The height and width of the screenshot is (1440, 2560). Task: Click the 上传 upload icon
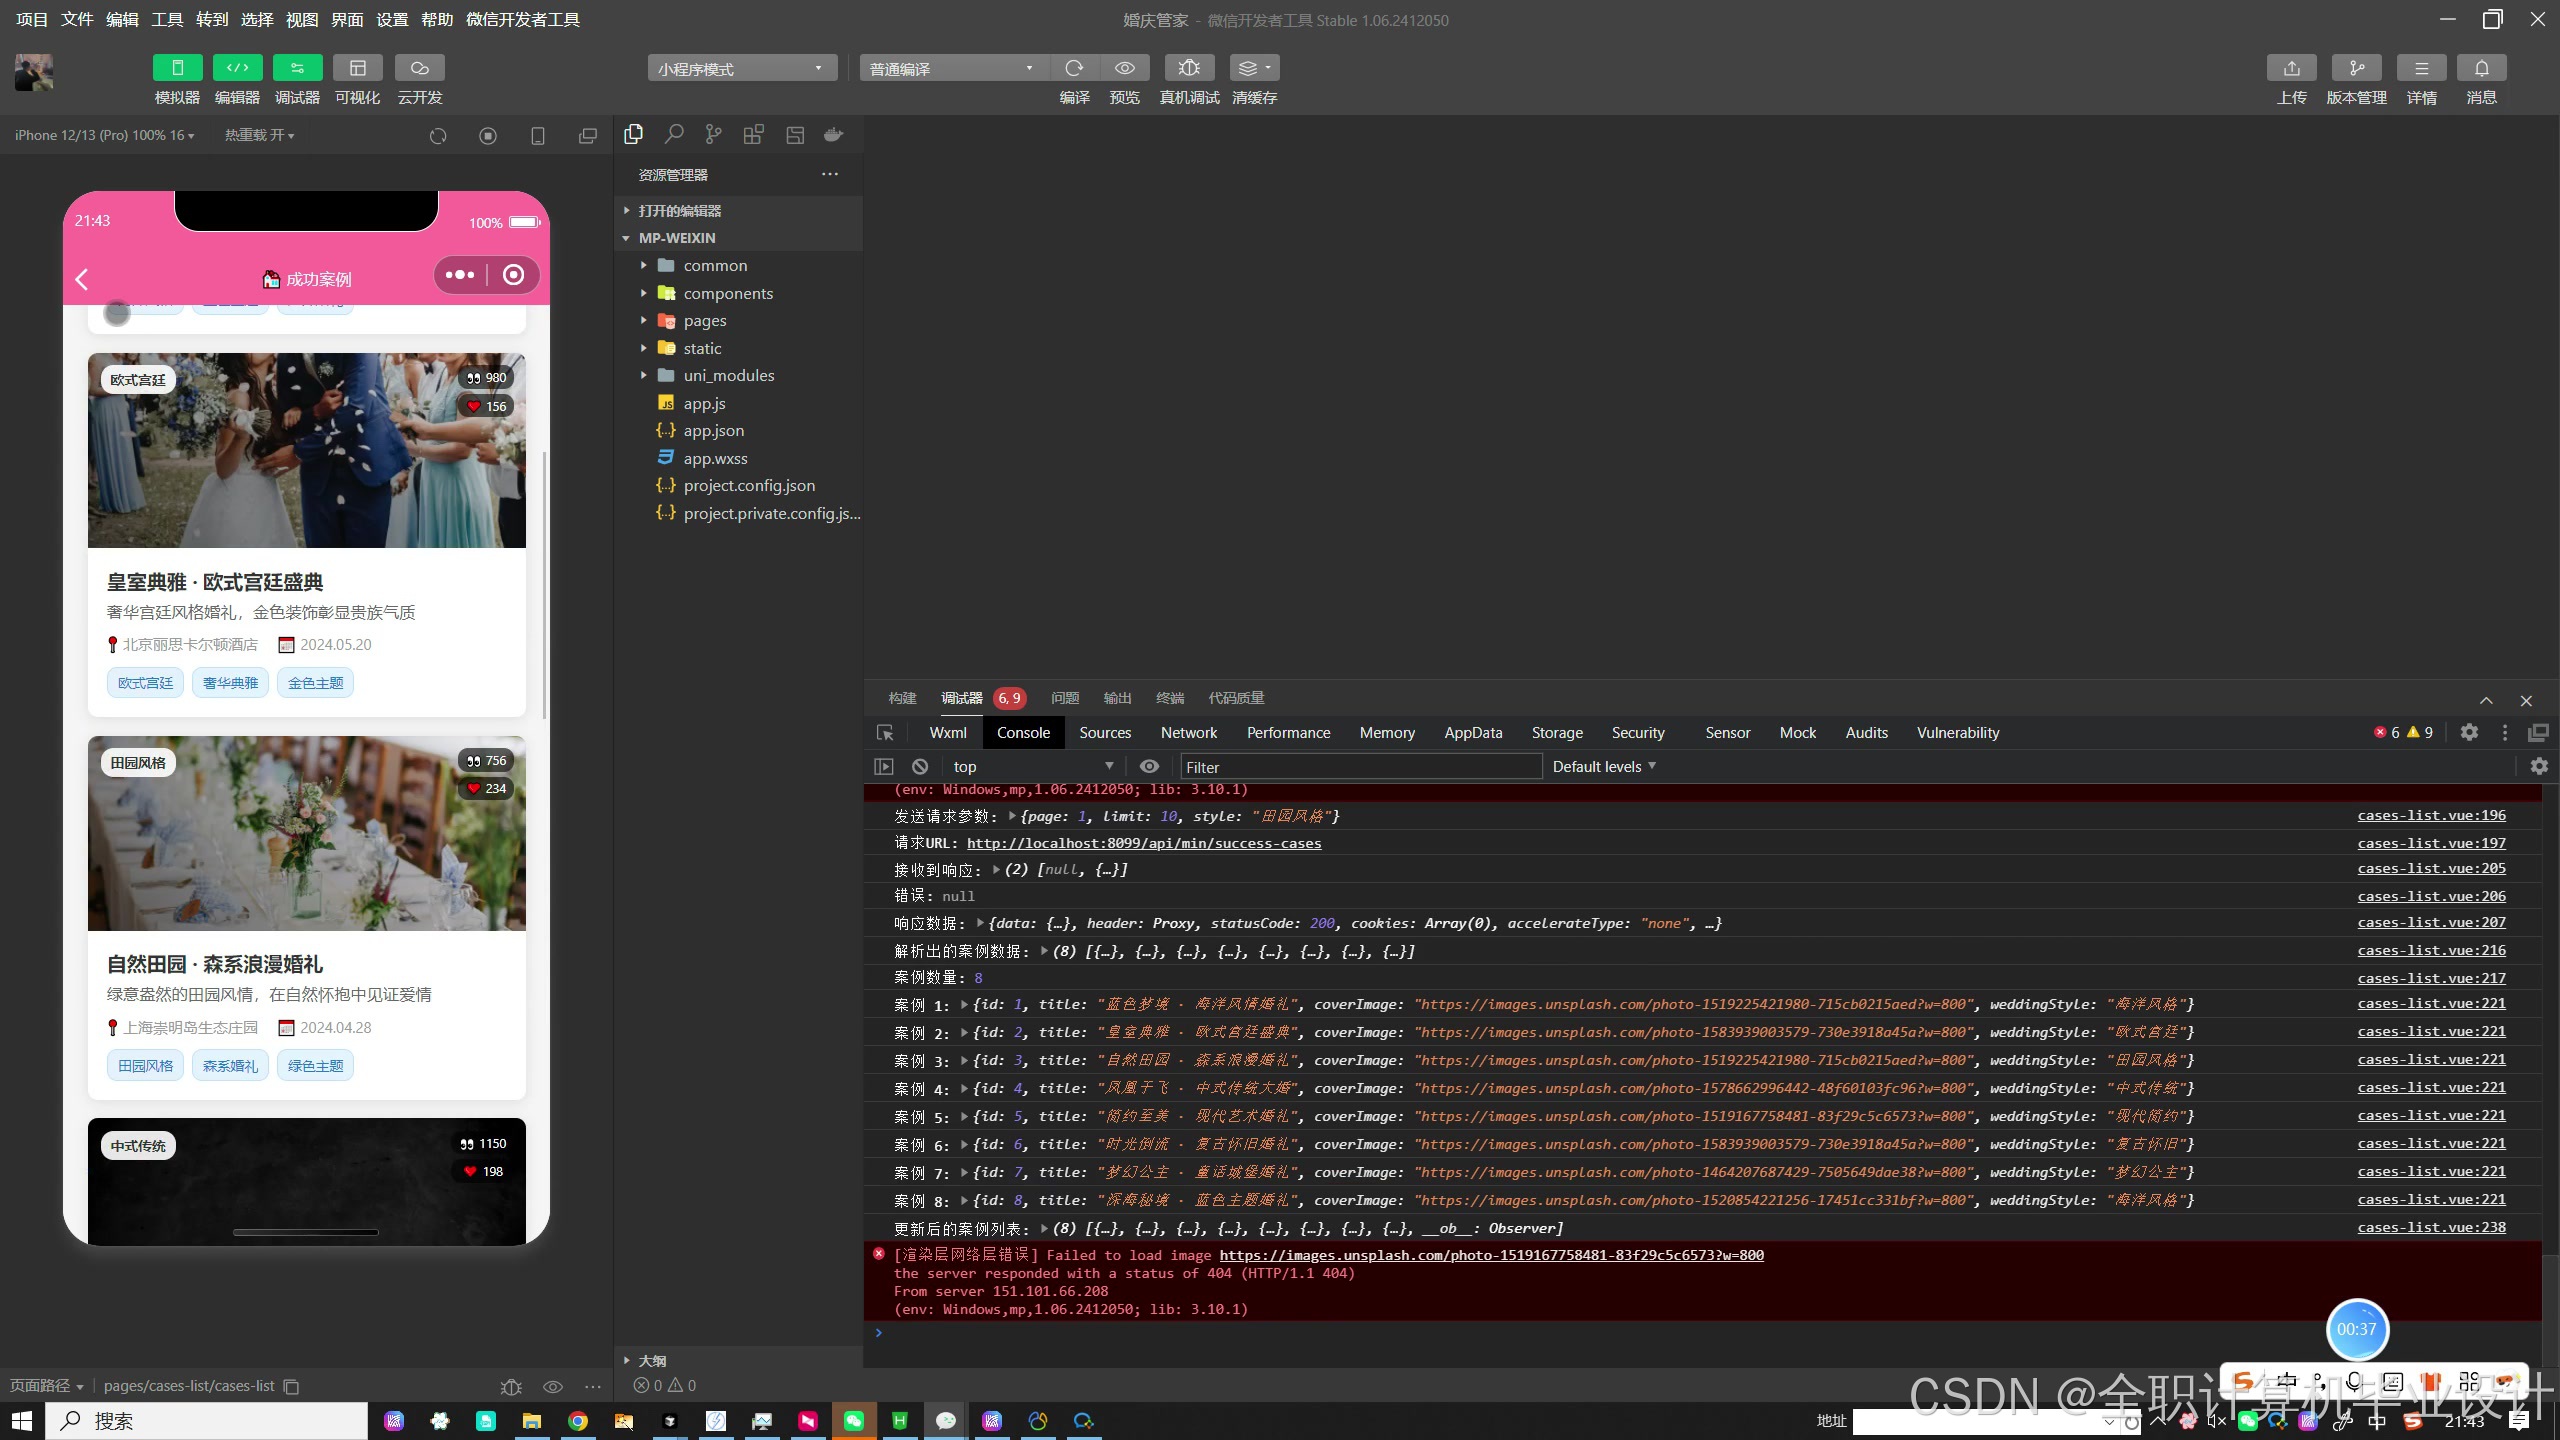tap(2291, 68)
